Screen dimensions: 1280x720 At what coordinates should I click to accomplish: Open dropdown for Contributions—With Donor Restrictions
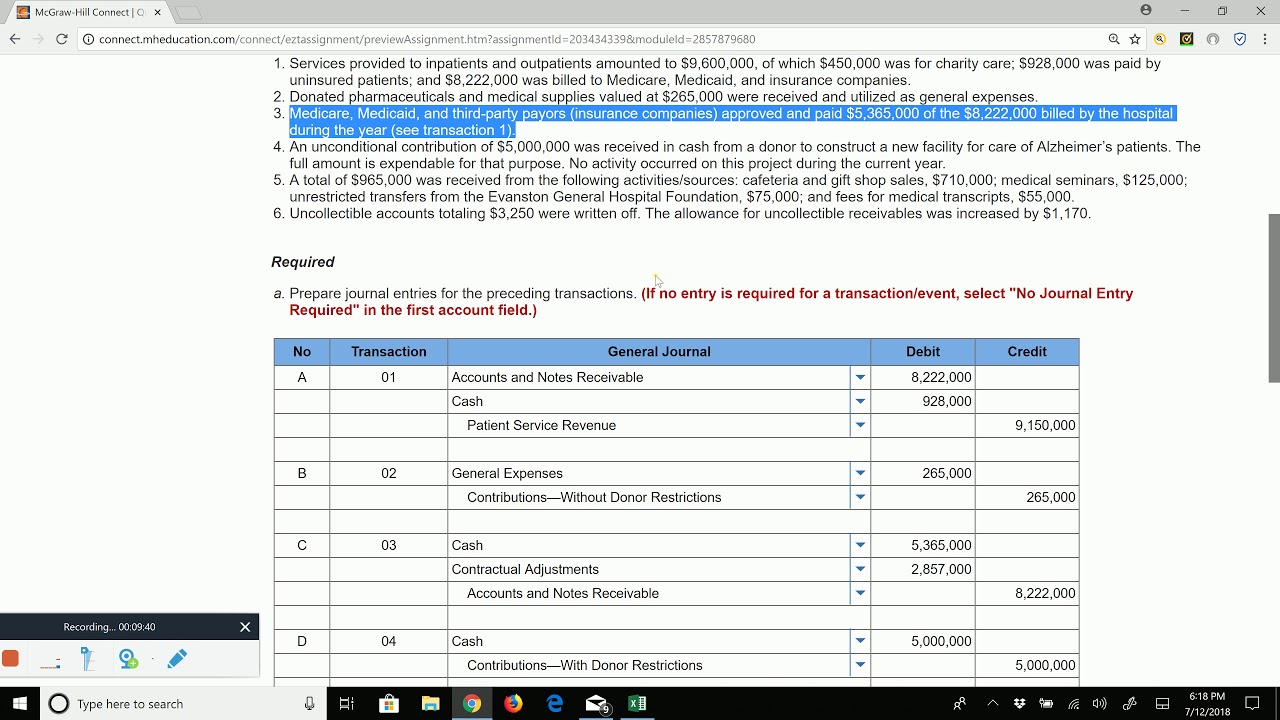860,665
